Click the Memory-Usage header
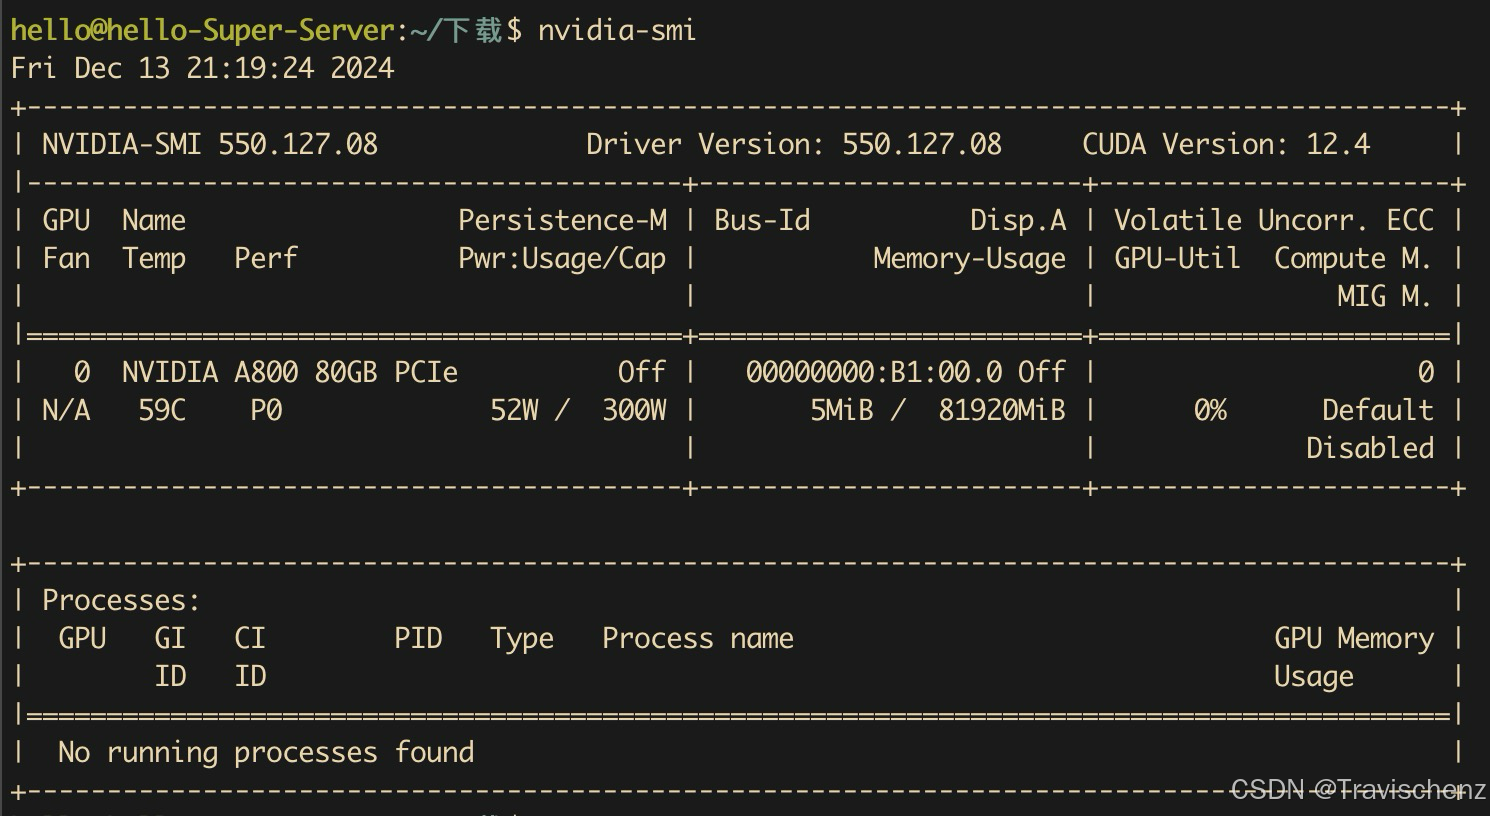 pos(970,259)
